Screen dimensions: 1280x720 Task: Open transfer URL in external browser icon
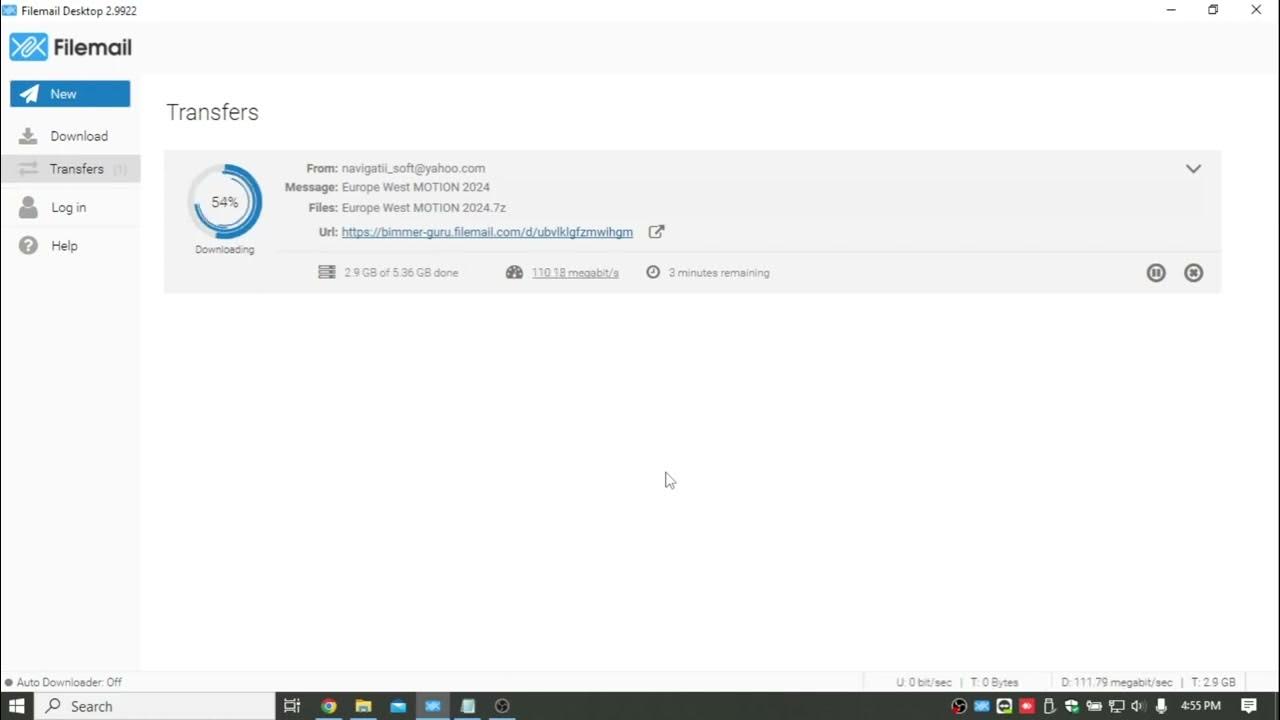tap(656, 232)
